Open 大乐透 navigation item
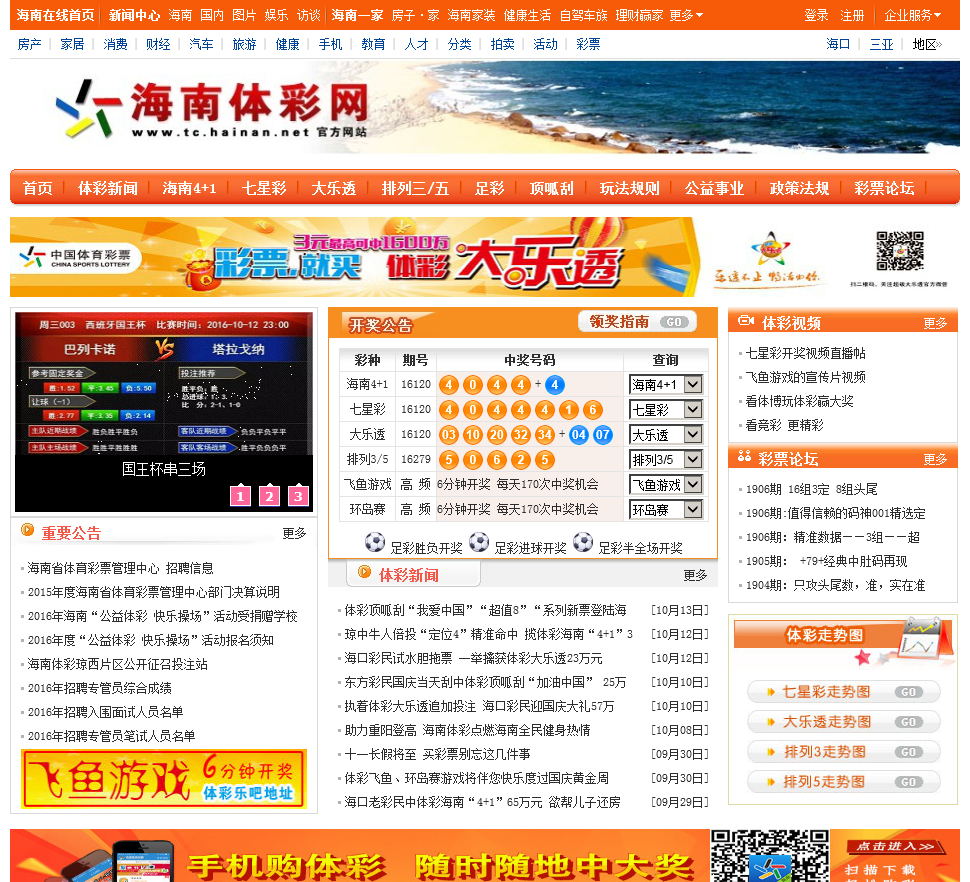 tap(334, 188)
